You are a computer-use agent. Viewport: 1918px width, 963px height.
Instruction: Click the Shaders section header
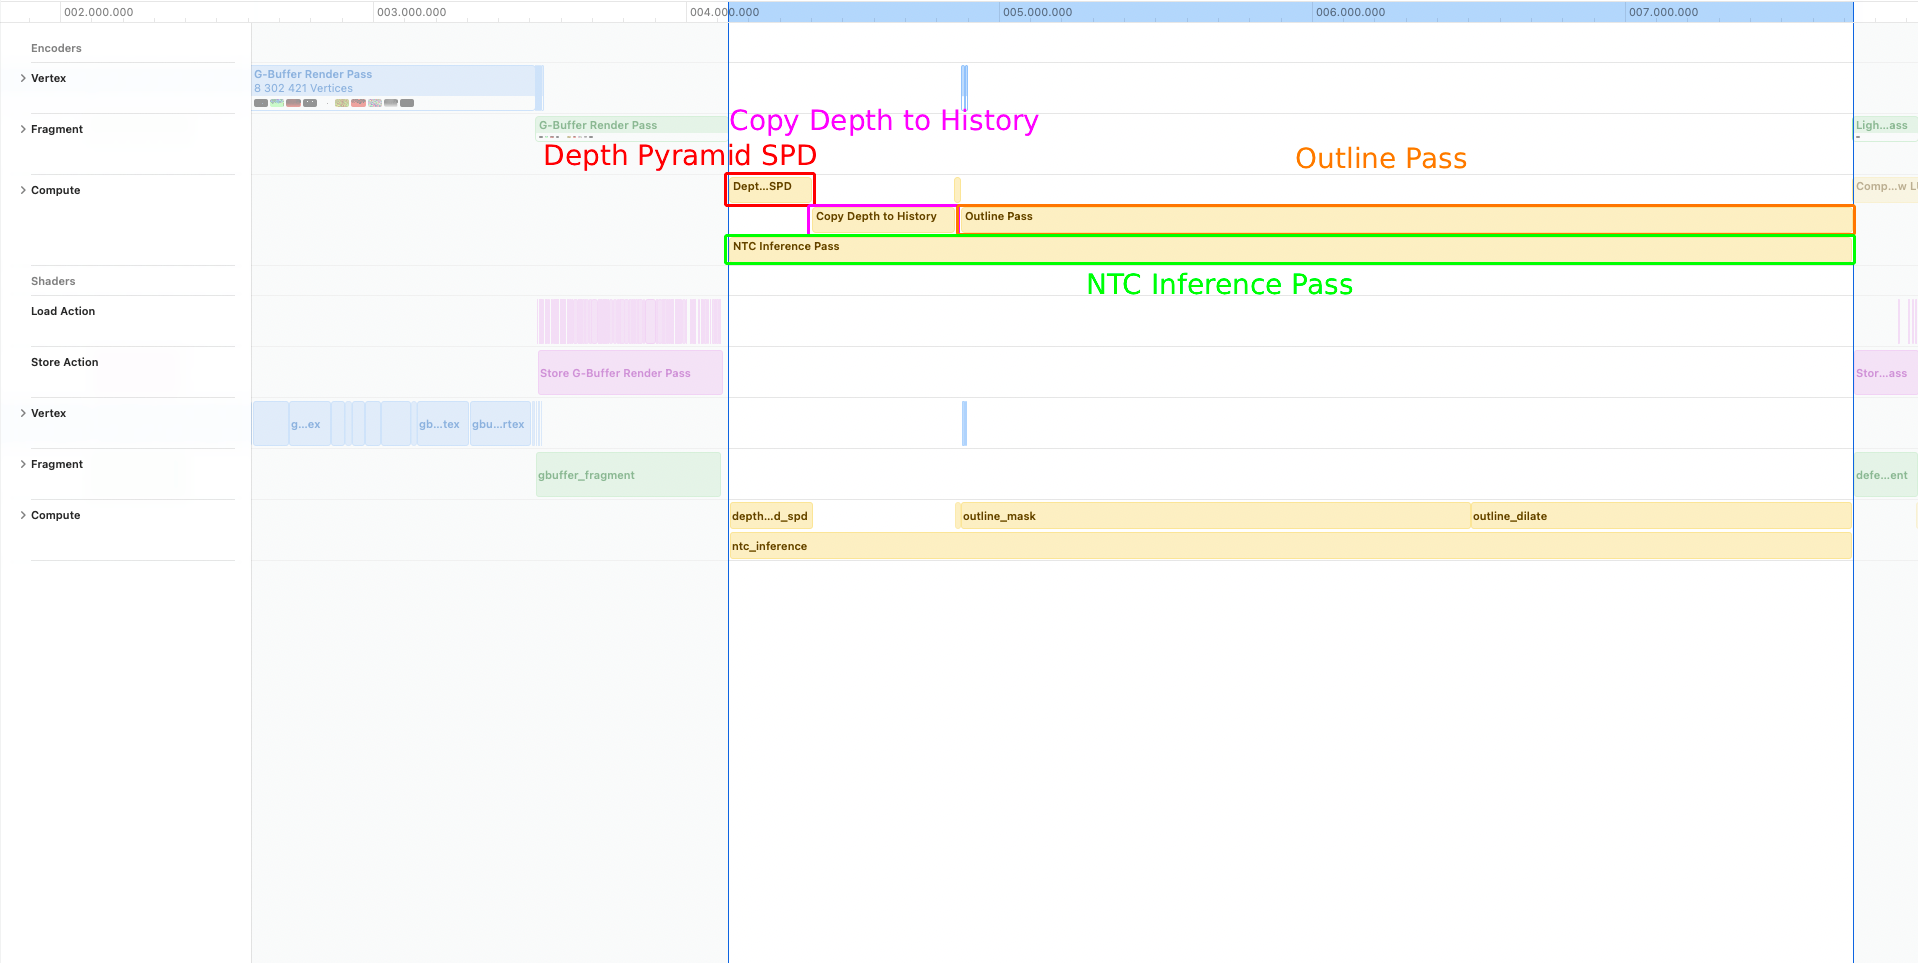click(53, 281)
